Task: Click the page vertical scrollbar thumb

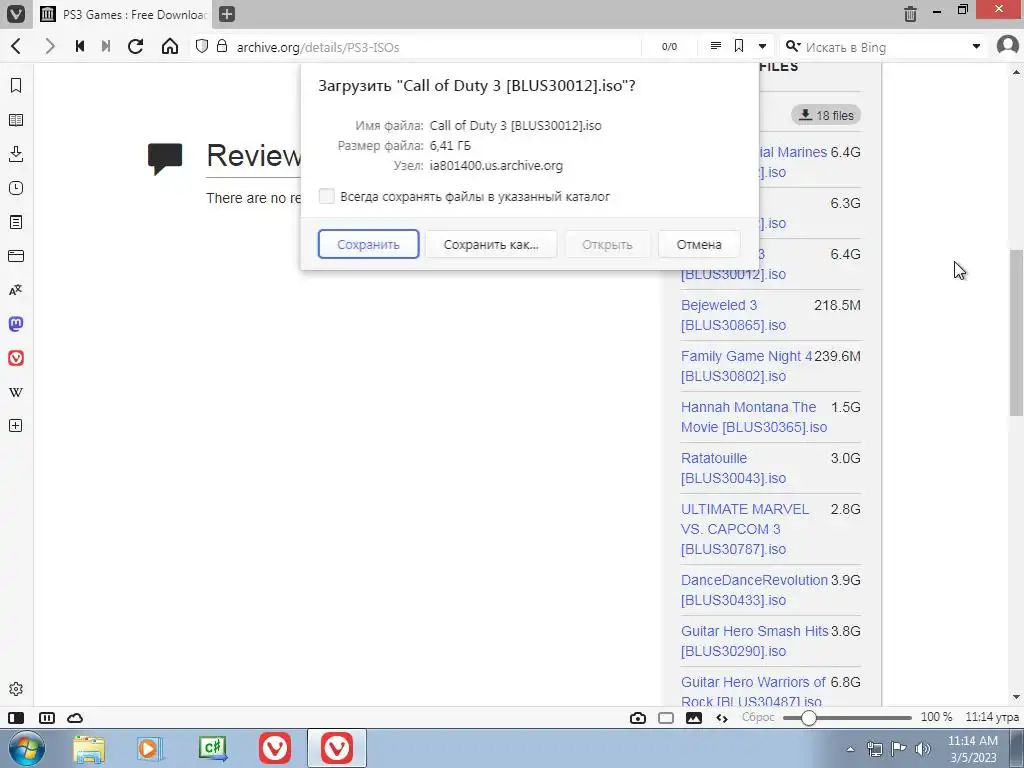Action: (1016, 332)
